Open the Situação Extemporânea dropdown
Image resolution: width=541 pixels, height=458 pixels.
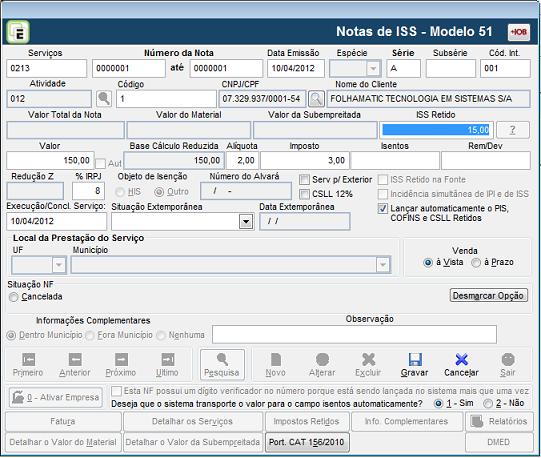[x=246, y=222]
